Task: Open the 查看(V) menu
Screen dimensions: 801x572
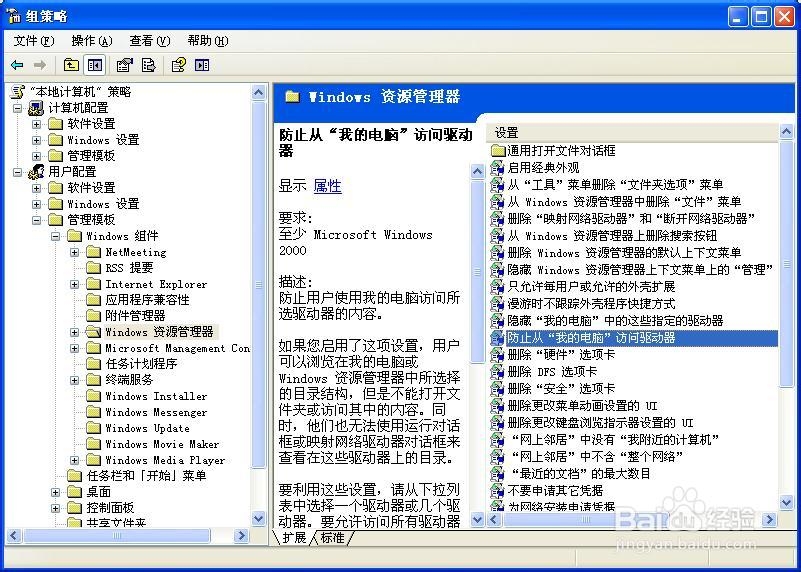Action: tap(150, 41)
